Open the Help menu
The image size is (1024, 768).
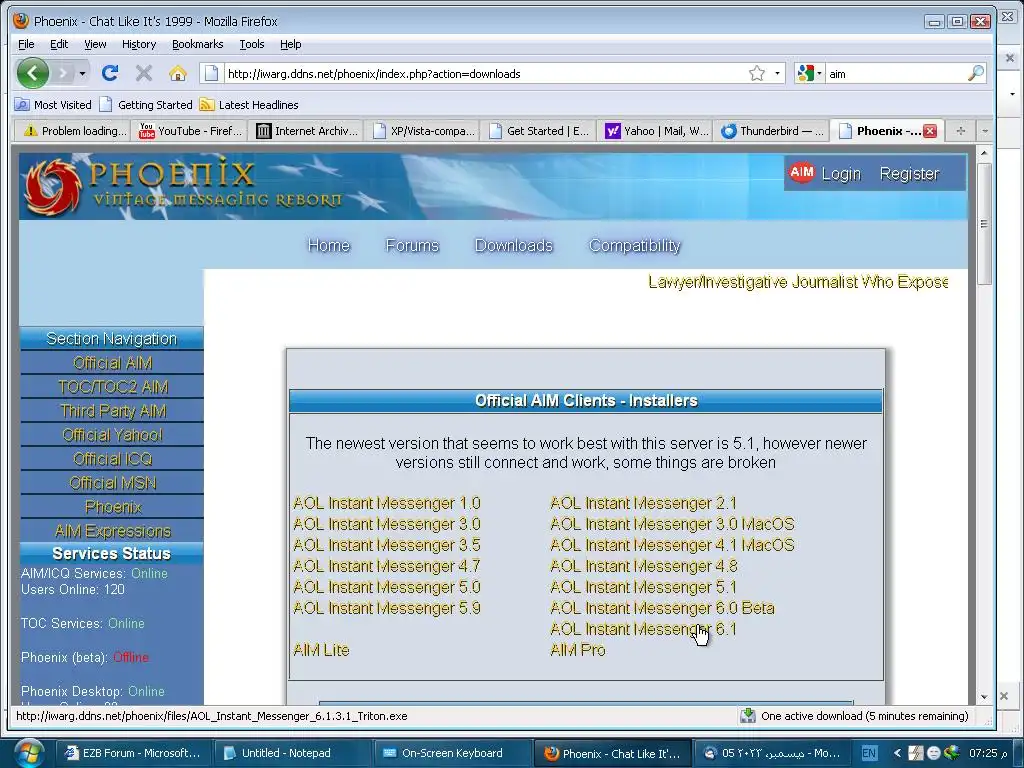tap(291, 44)
